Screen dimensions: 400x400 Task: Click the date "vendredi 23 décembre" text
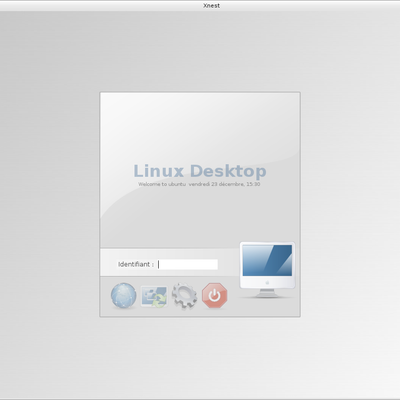coord(217,184)
